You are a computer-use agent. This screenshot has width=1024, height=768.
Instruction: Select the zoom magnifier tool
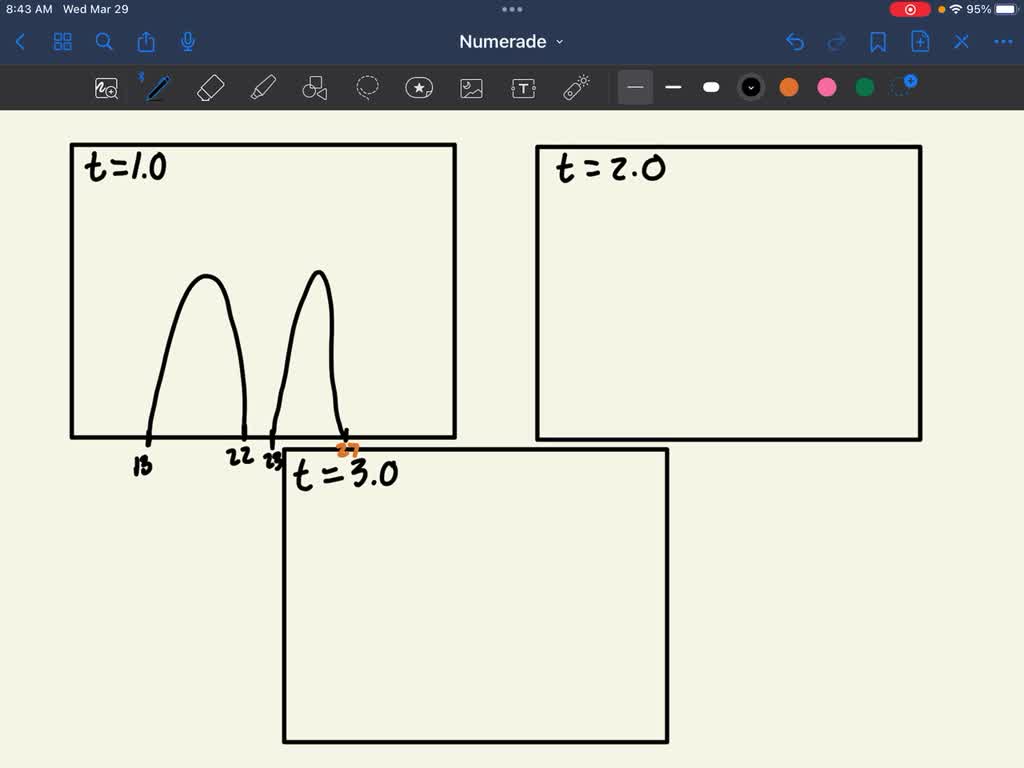tap(105, 88)
